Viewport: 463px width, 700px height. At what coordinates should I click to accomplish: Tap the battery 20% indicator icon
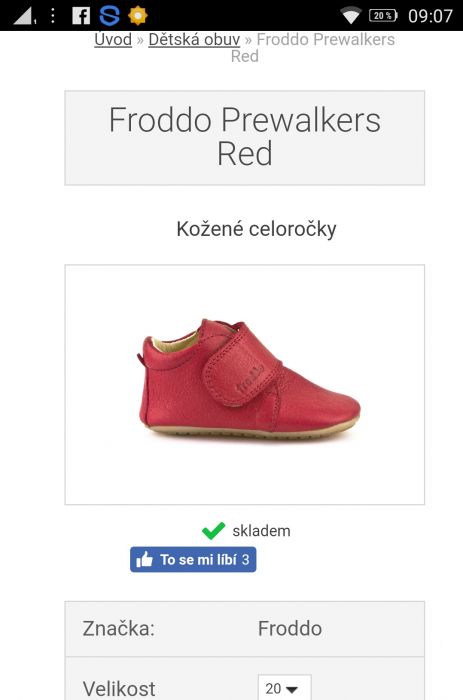(384, 16)
